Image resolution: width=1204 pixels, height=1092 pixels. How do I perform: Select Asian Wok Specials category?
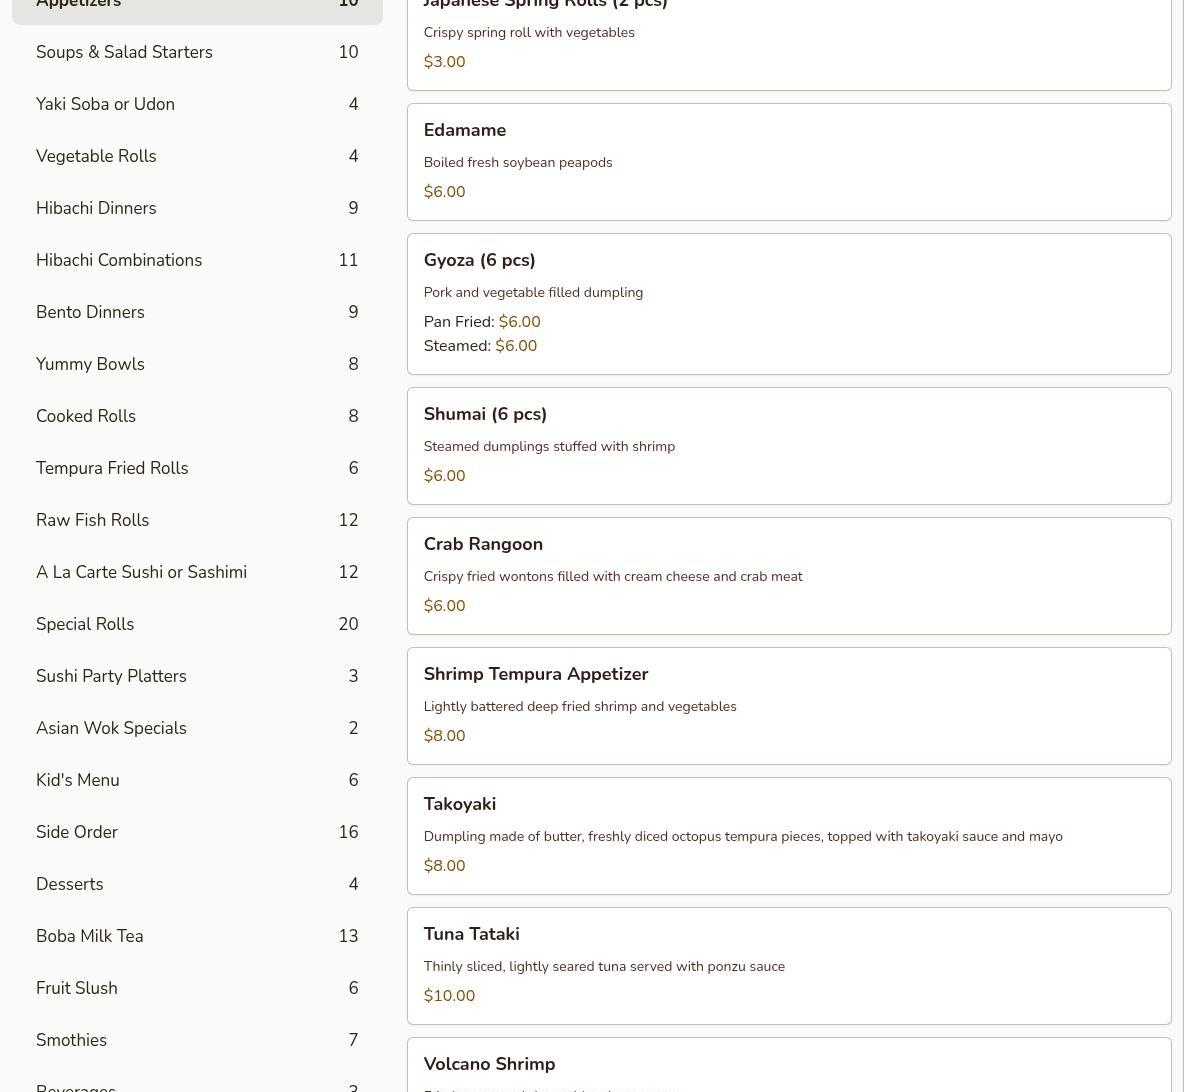point(197,728)
